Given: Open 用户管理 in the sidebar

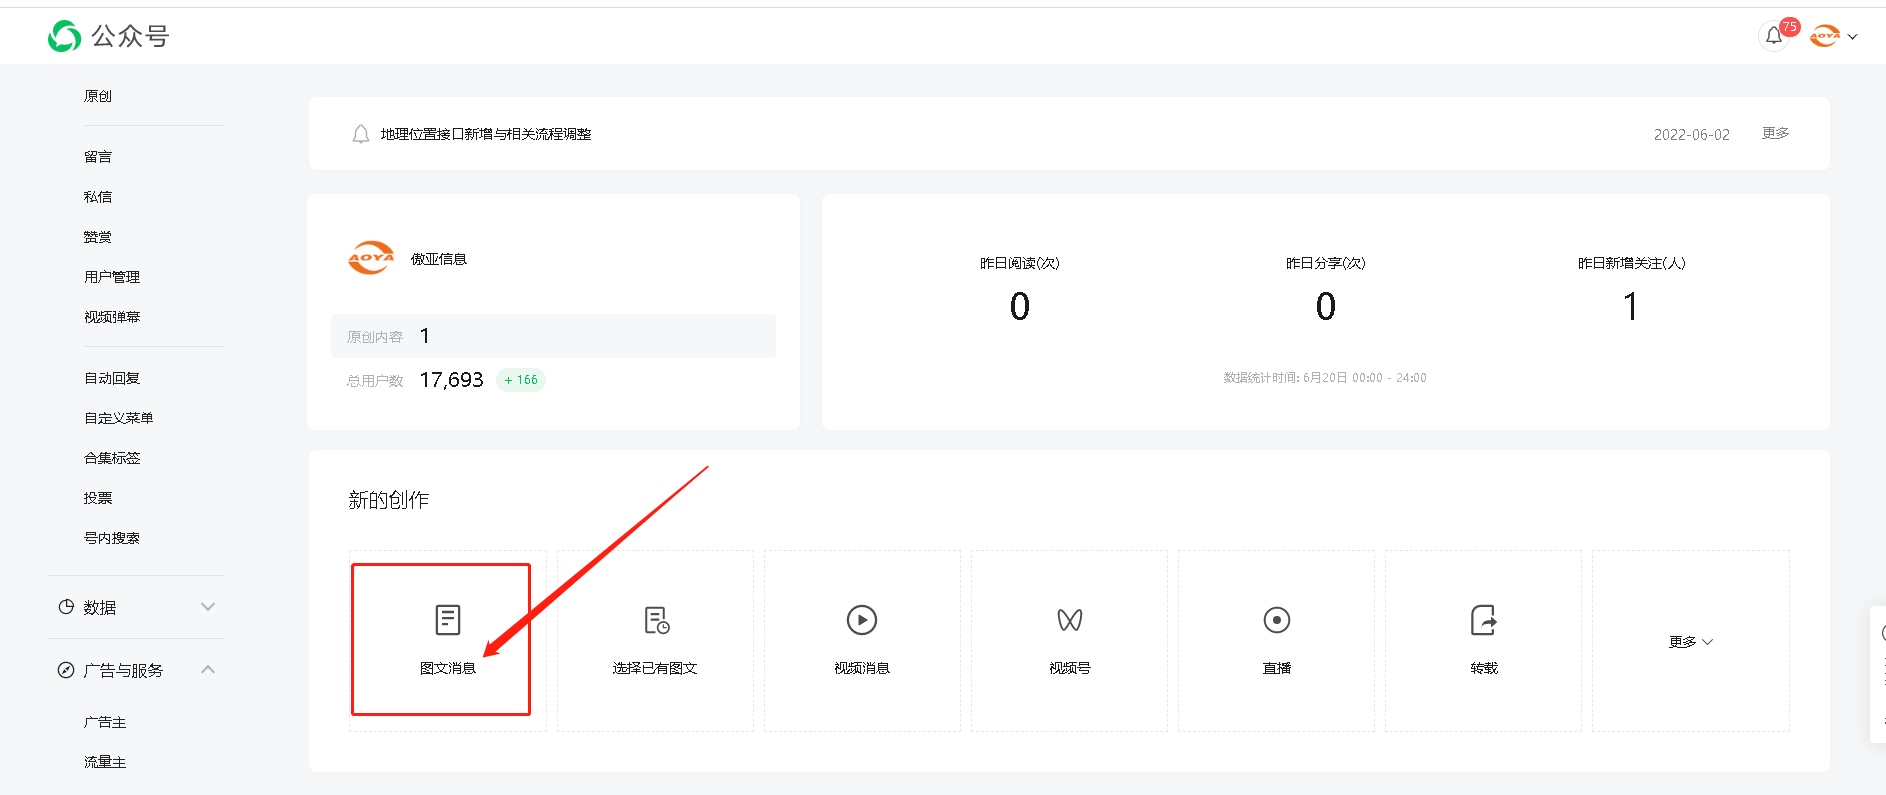Looking at the screenshot, I should [112, 277].
